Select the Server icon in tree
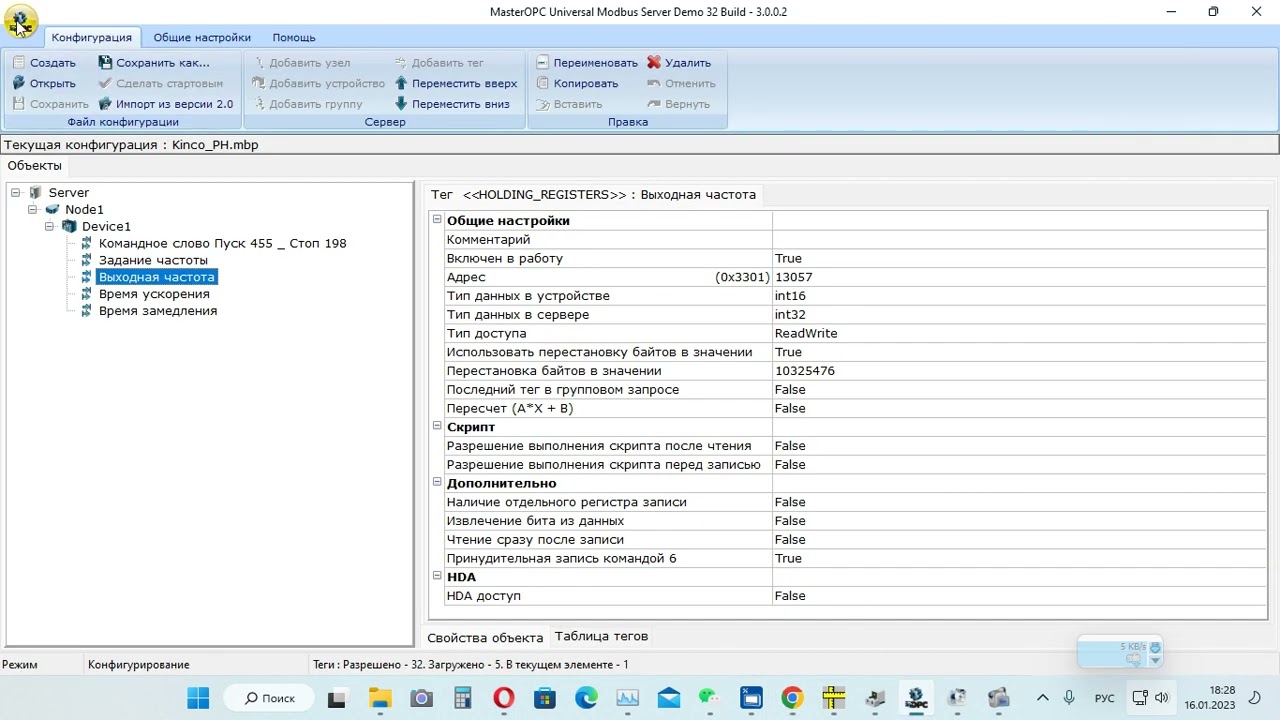This screenshot has height=720, width=1280. 36,192
